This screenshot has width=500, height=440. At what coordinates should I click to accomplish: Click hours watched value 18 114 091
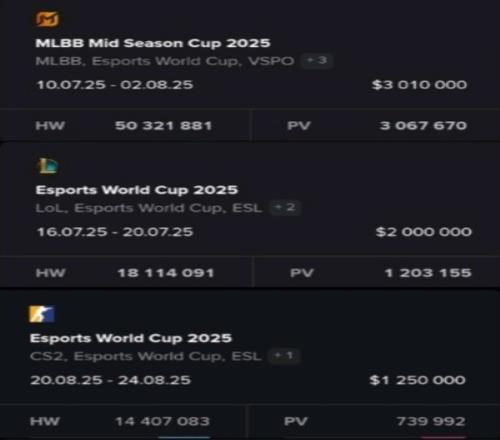click(166, 273)
